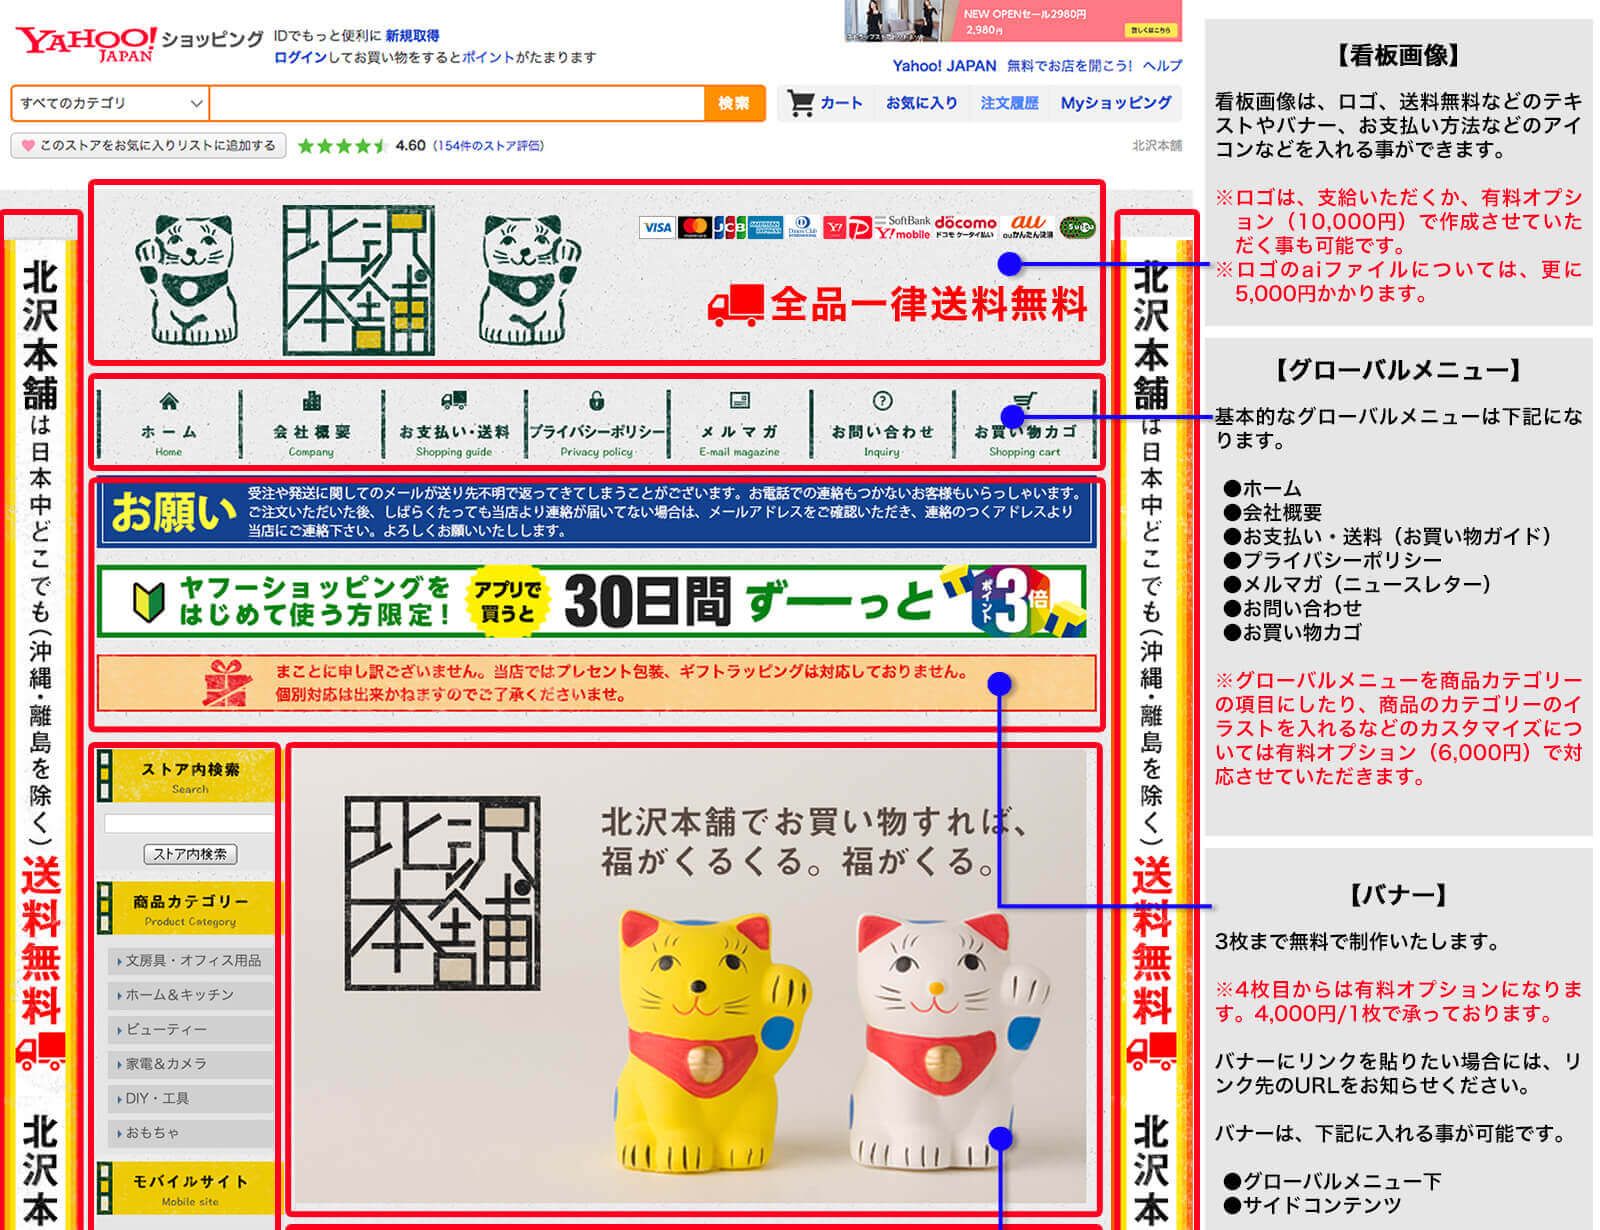This screenshot has height=1230, width=1600.
Task: Open DIY・工具 category
Action: 190,1098
